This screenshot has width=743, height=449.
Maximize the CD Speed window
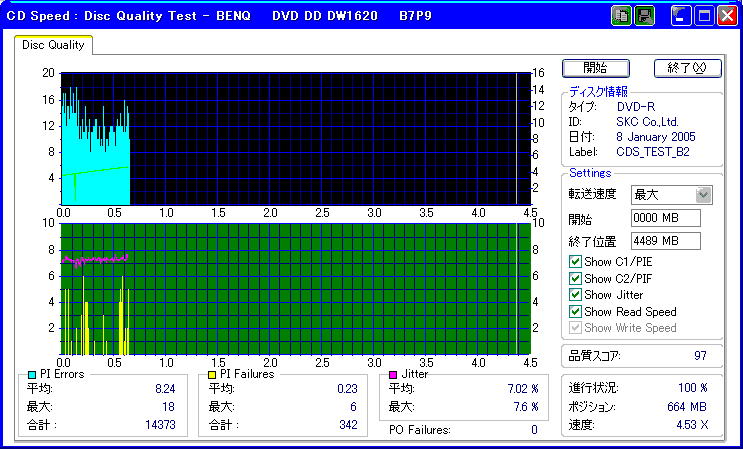click(704, 16)
